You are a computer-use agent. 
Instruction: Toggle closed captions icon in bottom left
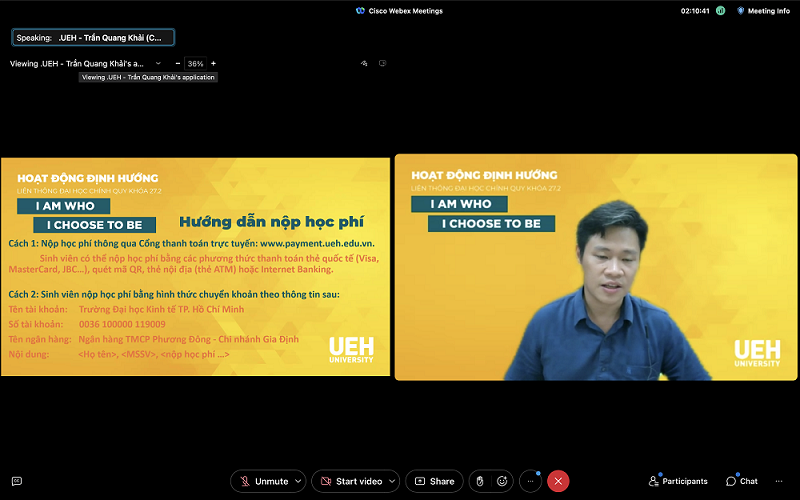click(17, 481)
